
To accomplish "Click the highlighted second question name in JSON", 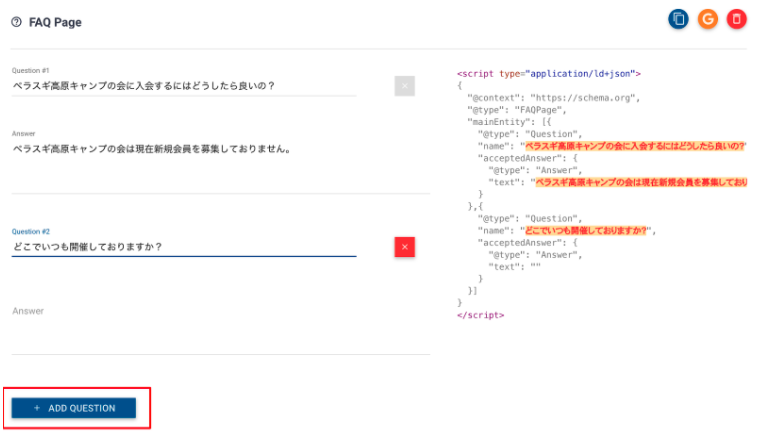I will pos(586,230).
